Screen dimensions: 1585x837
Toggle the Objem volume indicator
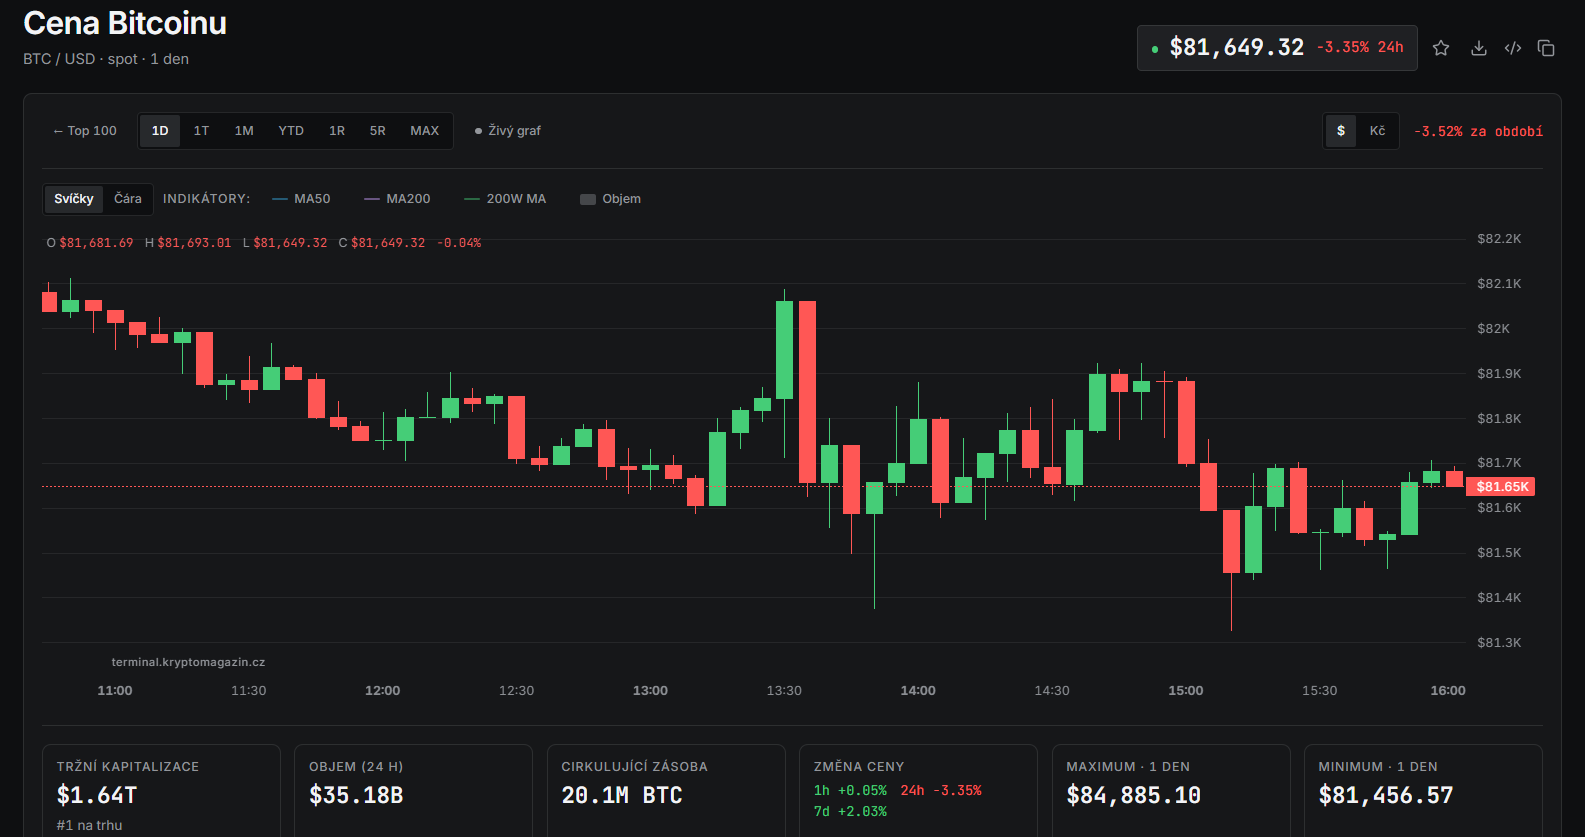[x=610, y=199]
